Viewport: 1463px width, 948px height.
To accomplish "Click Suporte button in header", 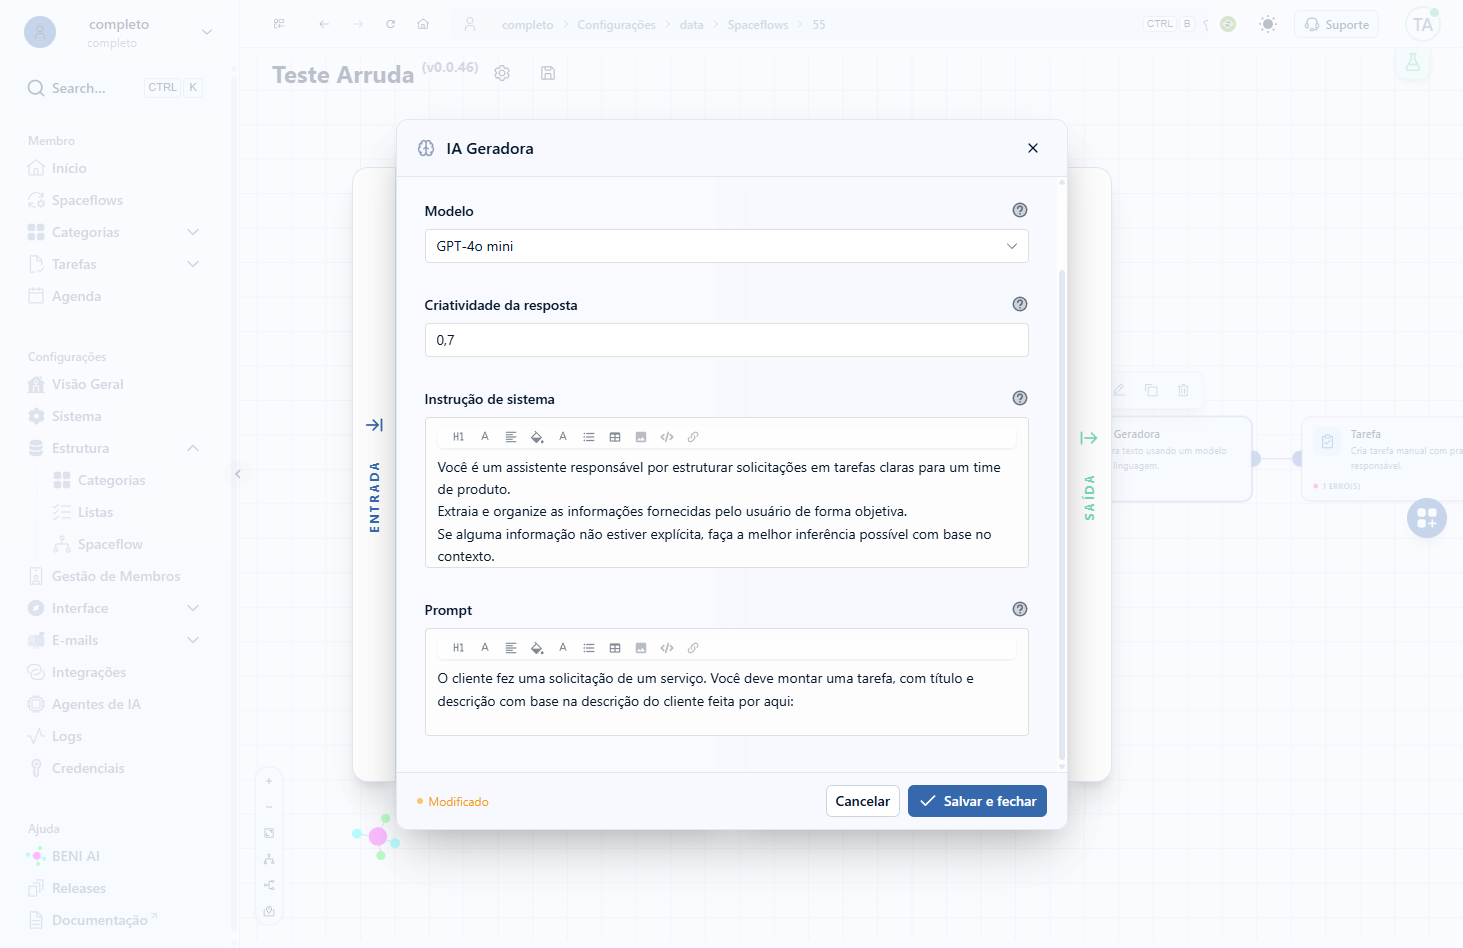I will point(1336,24).
